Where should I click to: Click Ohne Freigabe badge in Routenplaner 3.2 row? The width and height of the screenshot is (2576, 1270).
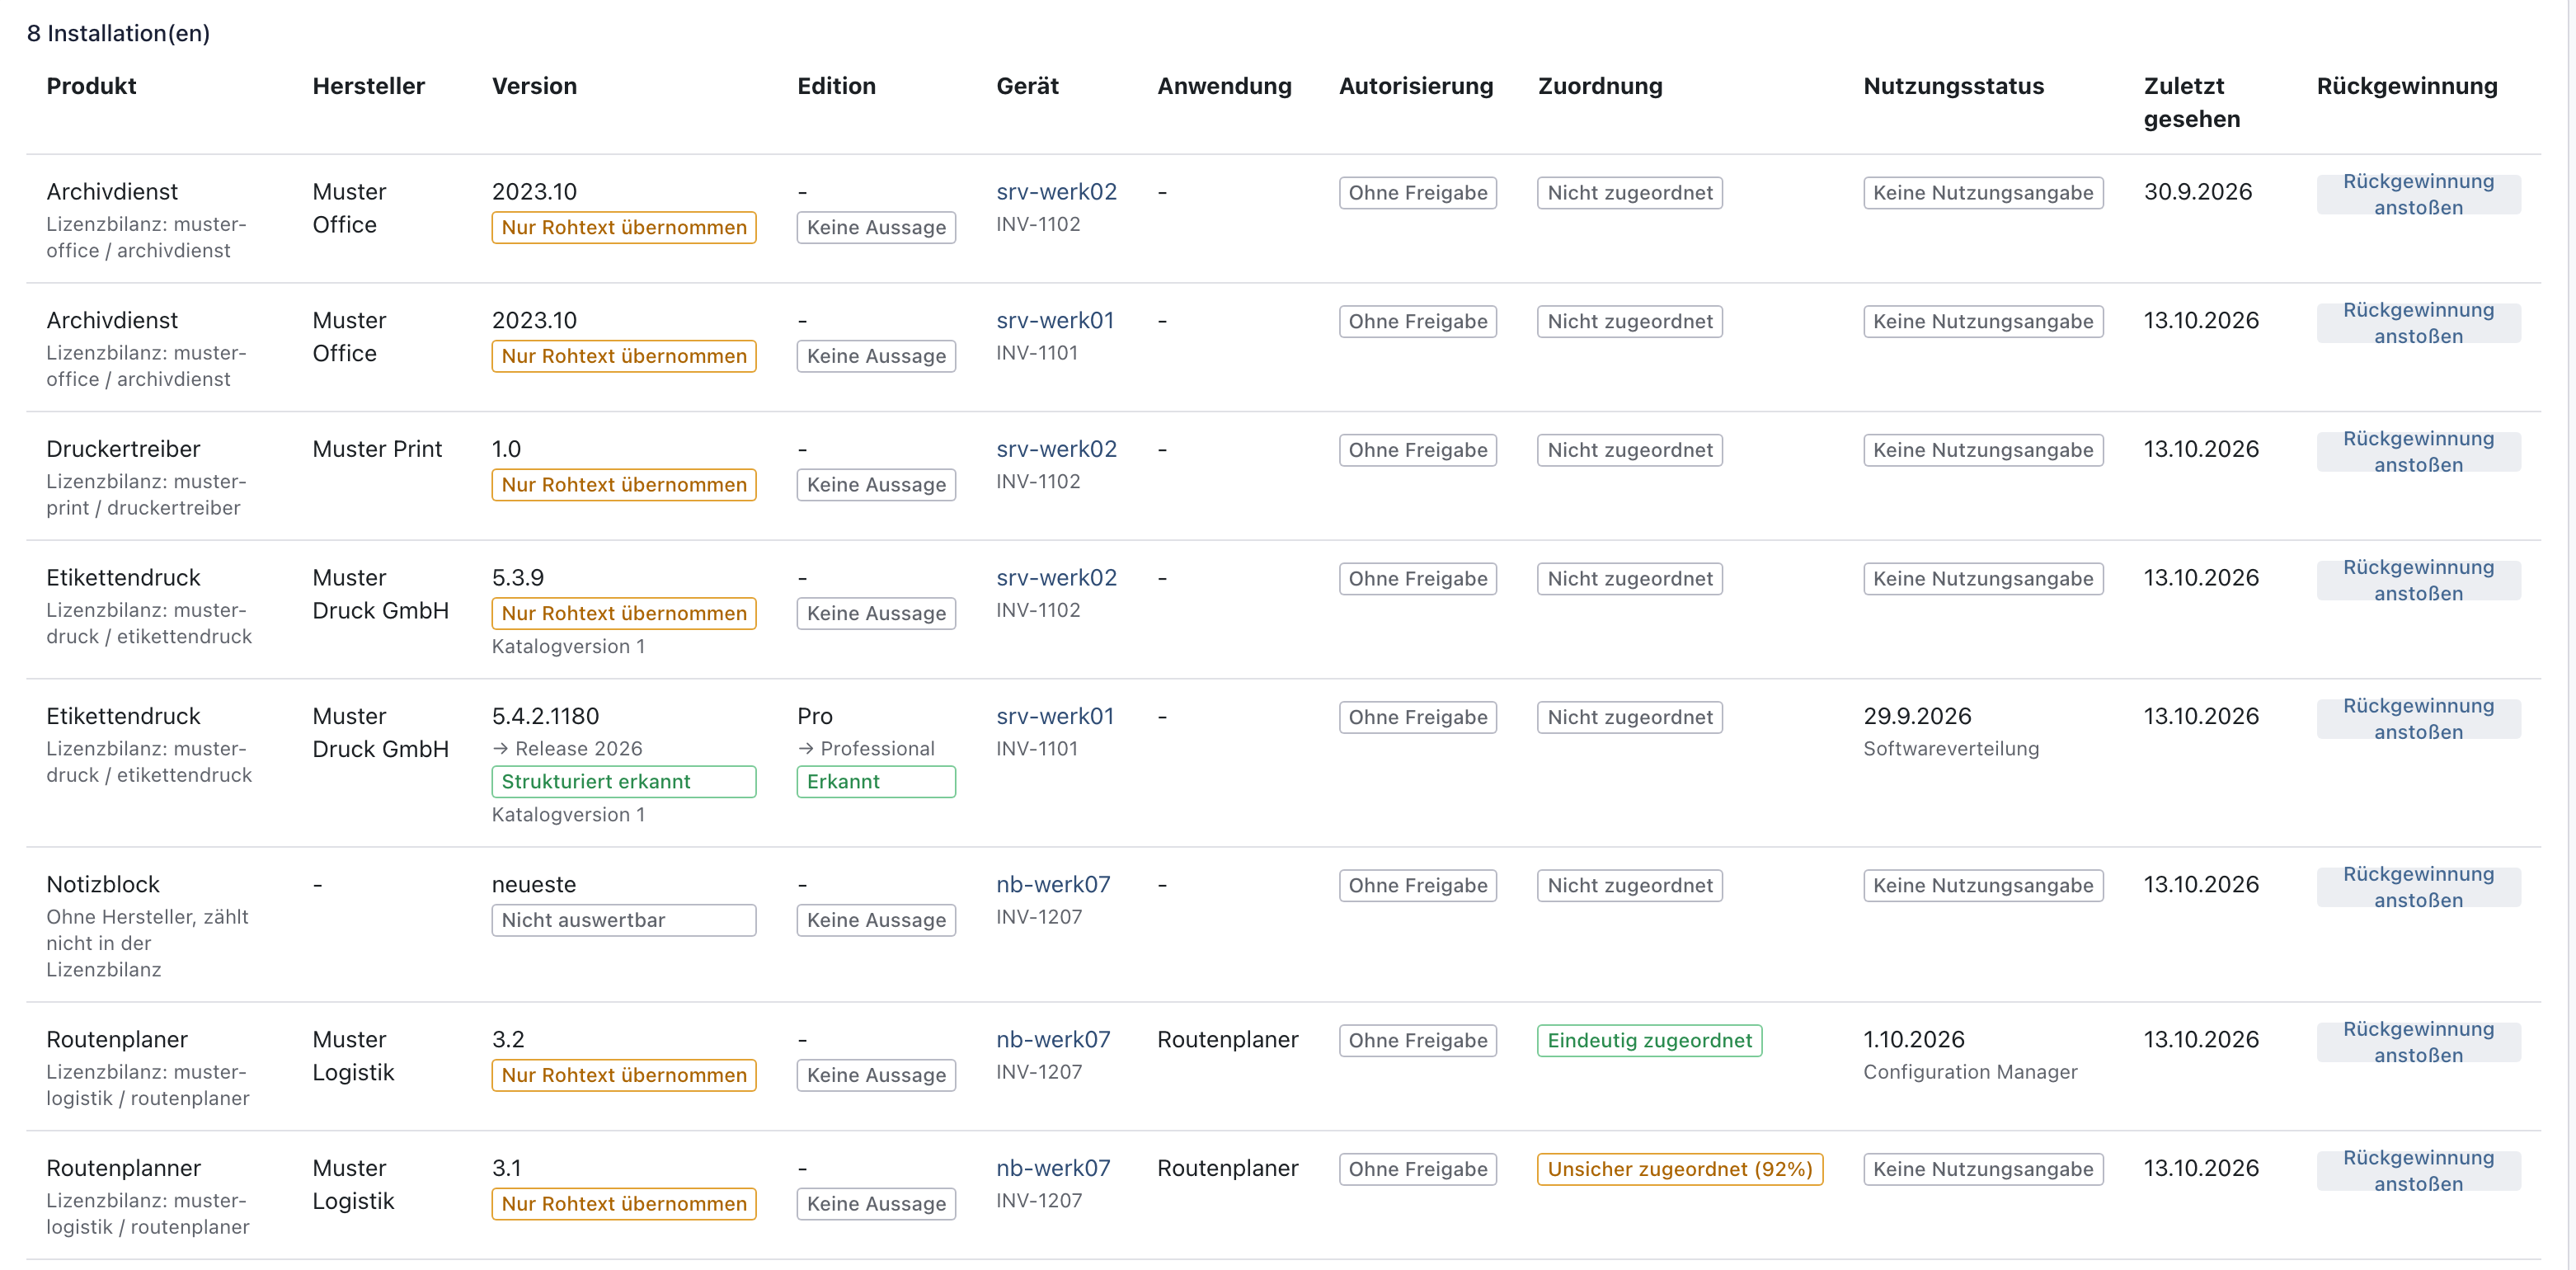[x=1417, y=1040]
